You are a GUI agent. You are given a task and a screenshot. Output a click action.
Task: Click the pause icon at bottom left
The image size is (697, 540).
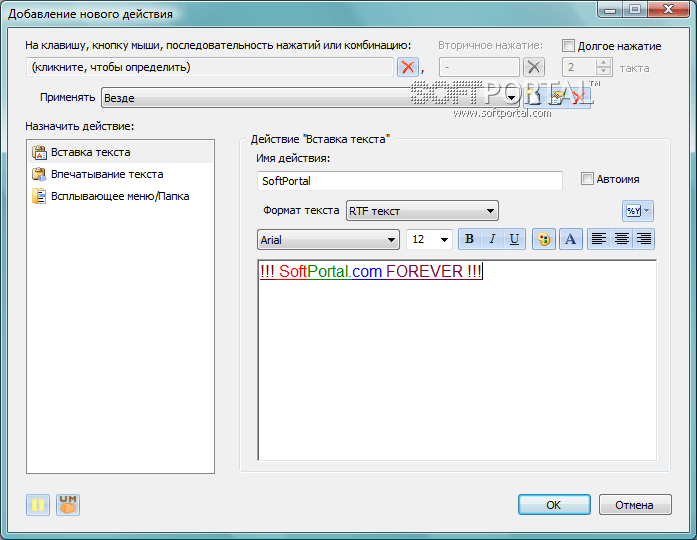[x=38, y=505]
